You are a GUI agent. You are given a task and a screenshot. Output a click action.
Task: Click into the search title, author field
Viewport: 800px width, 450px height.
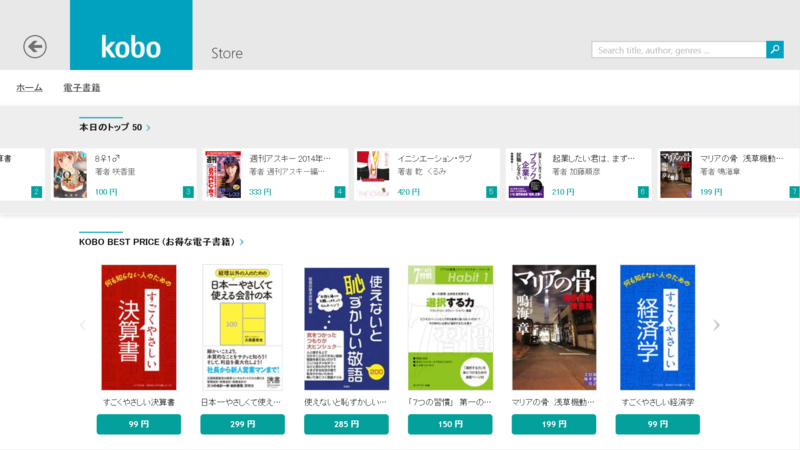tap(679, 50)
